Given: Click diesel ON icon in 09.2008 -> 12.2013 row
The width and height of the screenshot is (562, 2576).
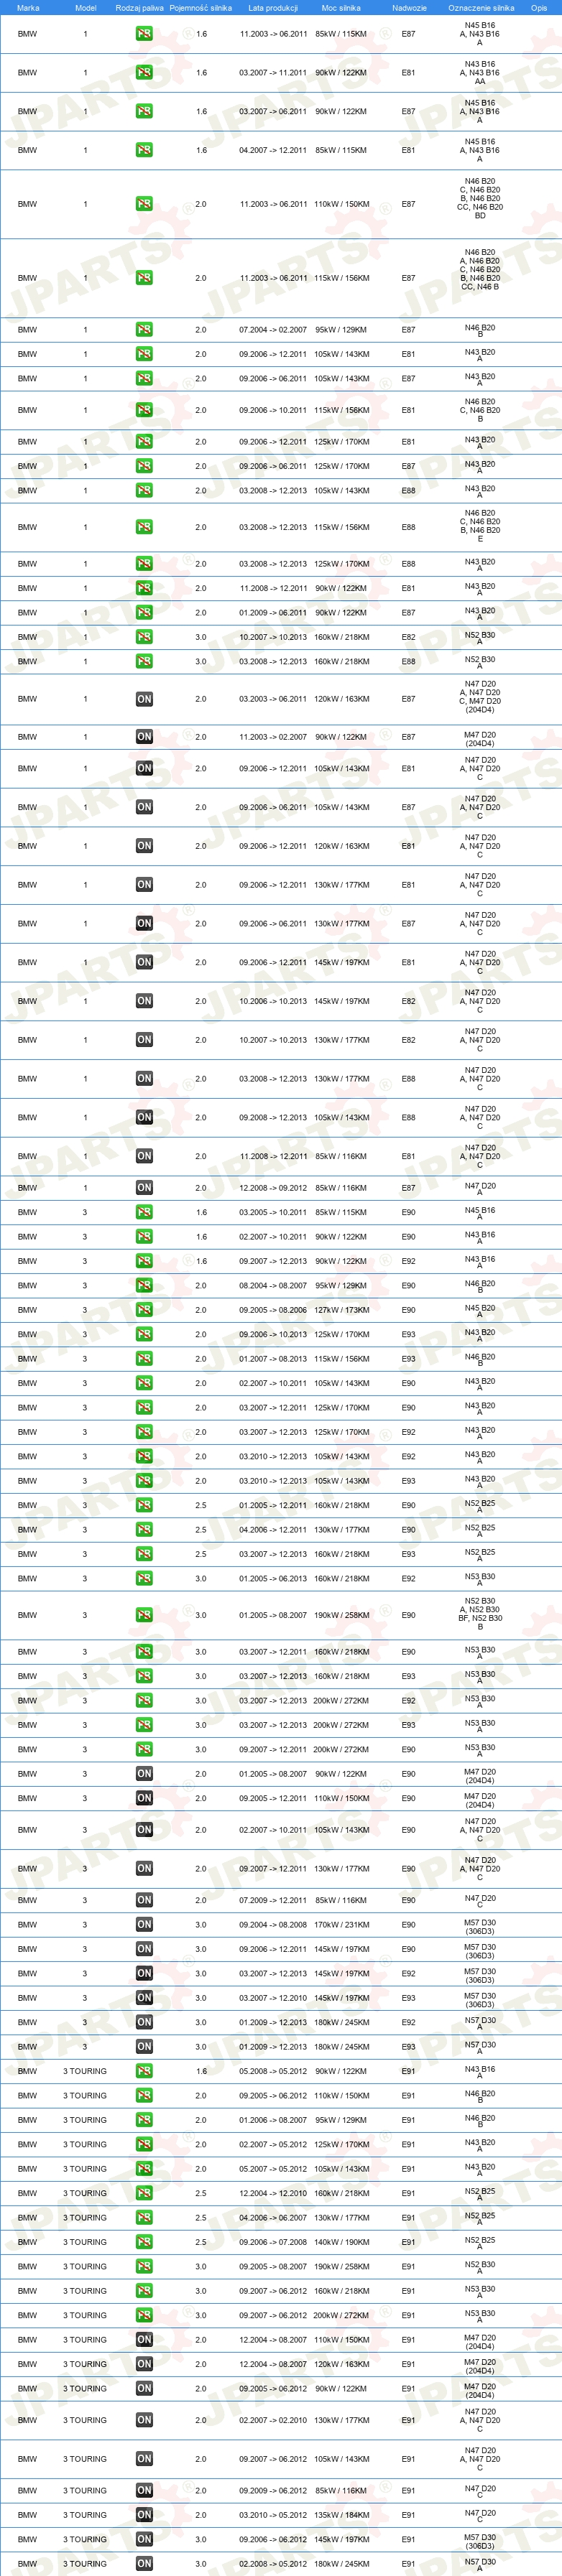Looking at the screenshot, I should 144,1117.
